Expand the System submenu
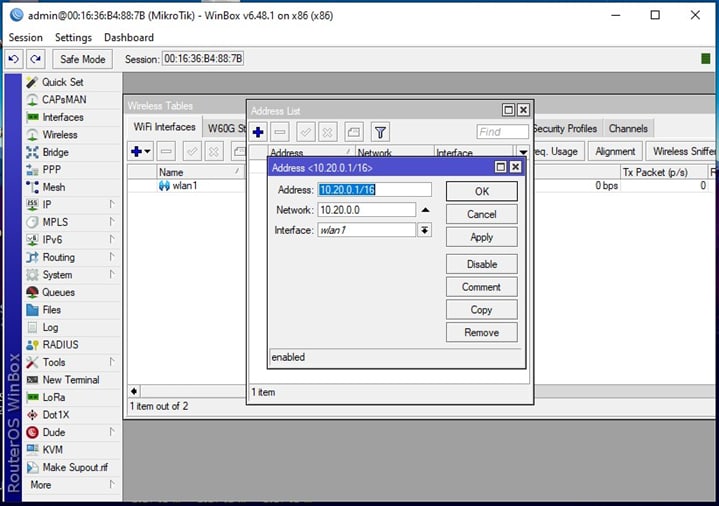The width and height of the screenshot is (719, 506). [111, 274]
